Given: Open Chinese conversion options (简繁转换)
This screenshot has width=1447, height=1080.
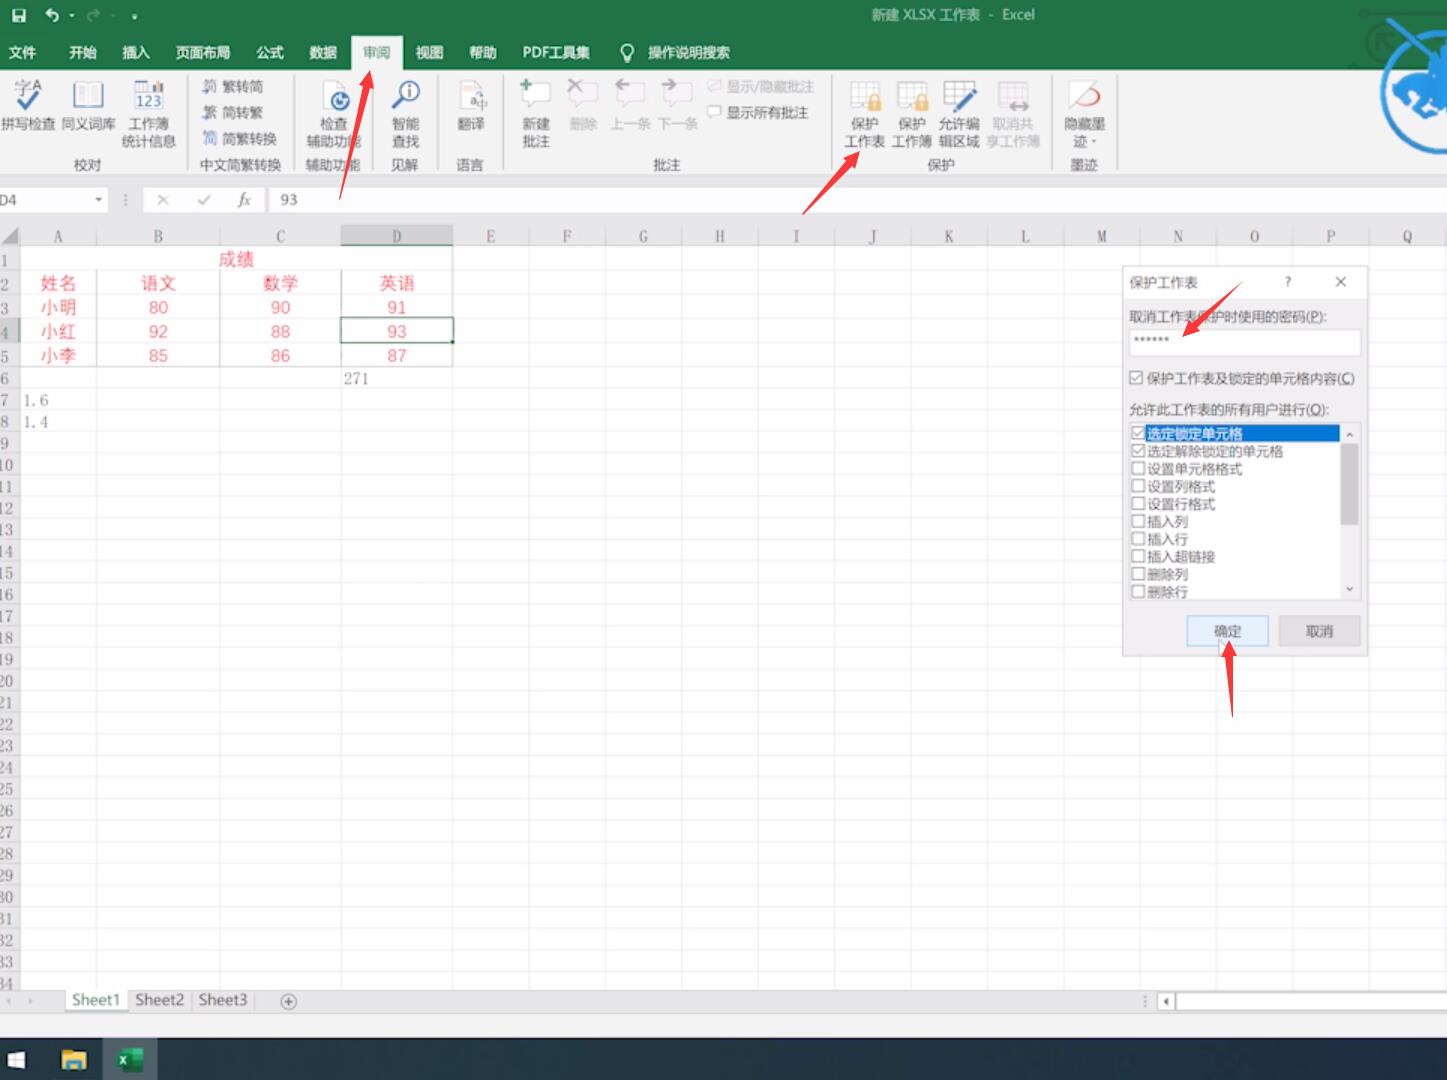Looking at the screenshot, I should click(240, 138).
